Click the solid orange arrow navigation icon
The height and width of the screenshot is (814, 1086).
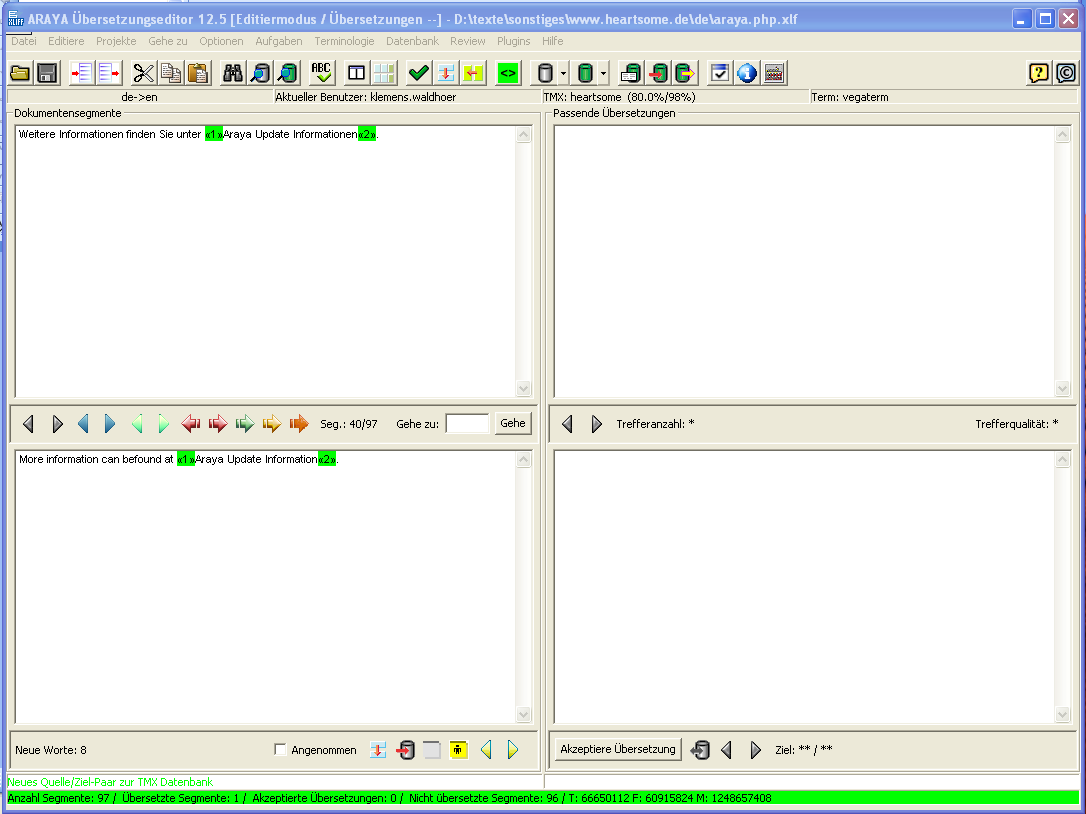tap(299, 424)
